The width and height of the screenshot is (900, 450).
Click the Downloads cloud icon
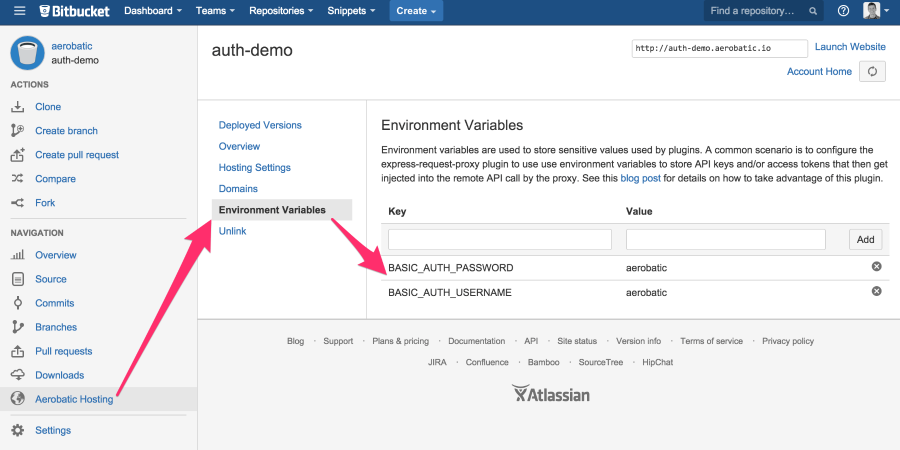click(18, 375)
